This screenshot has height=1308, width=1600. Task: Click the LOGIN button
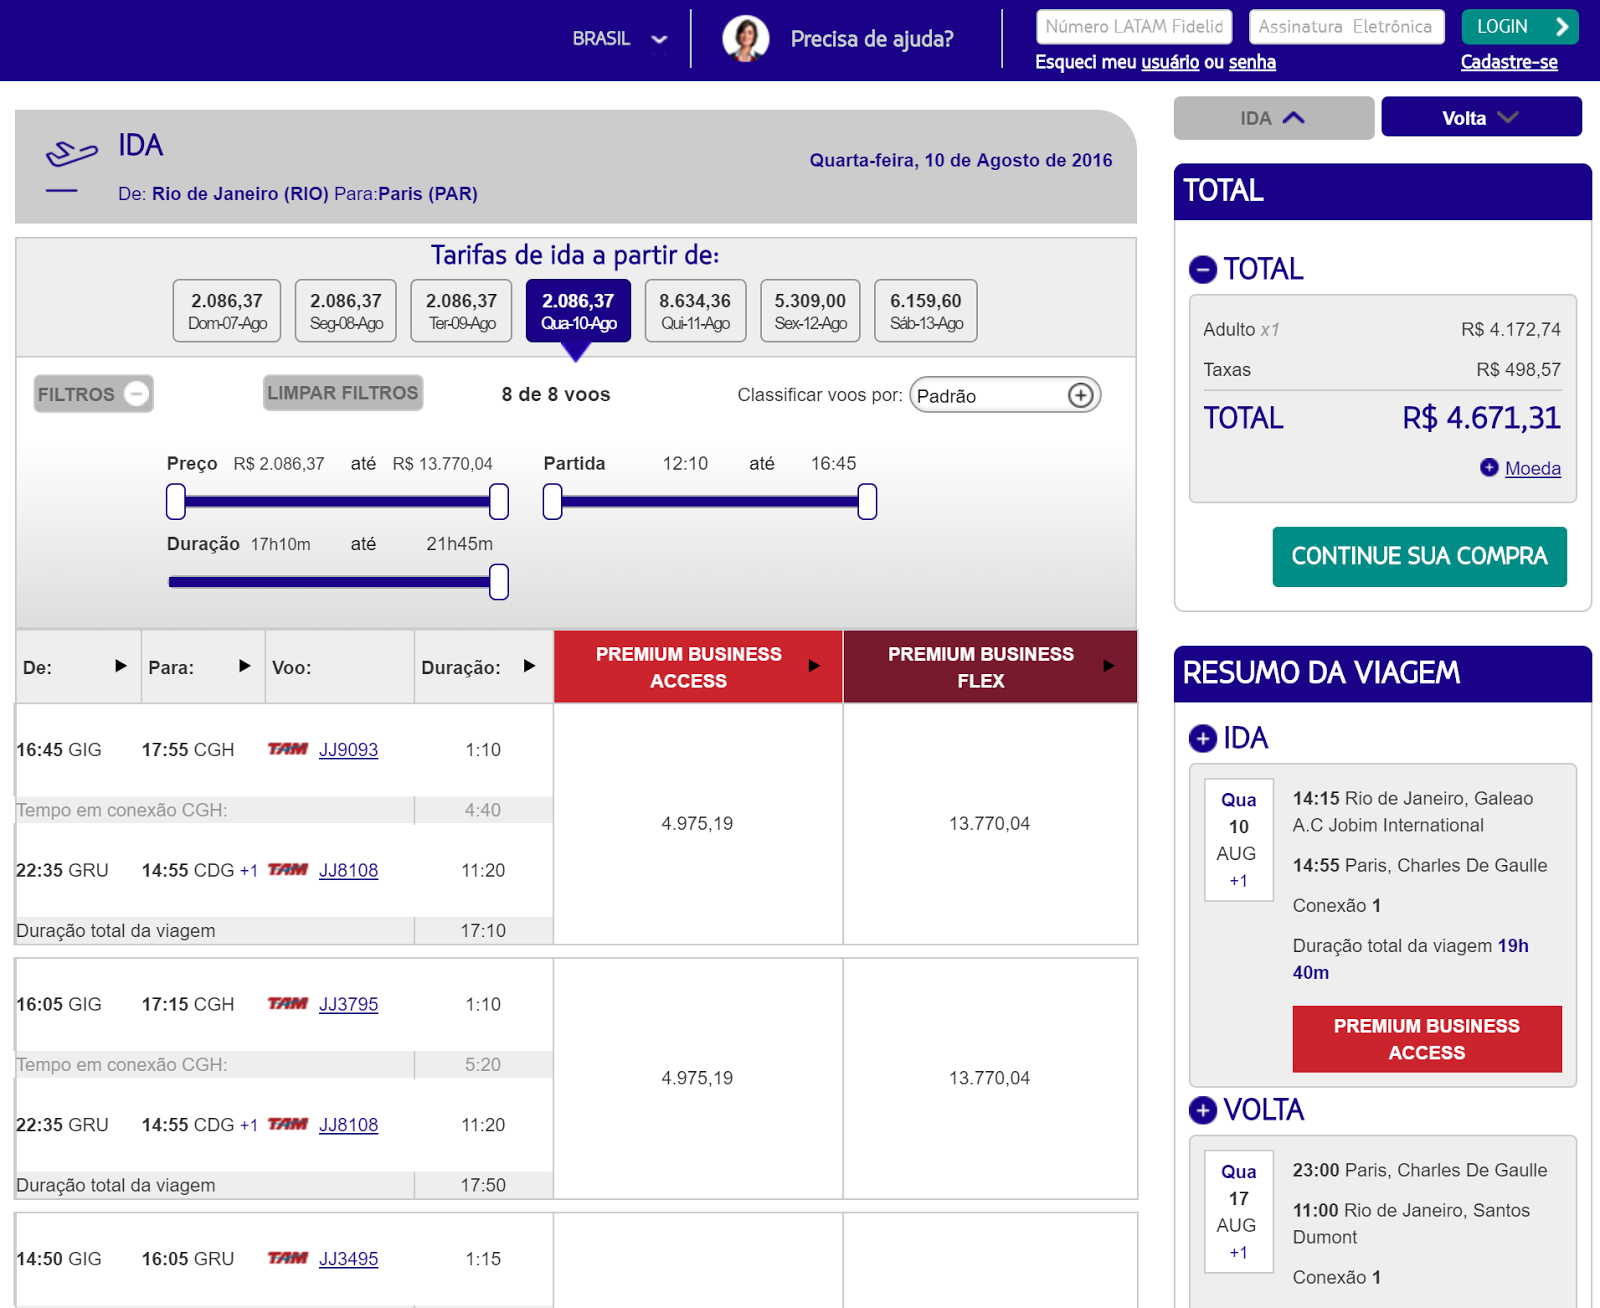tap(1520, 27)
